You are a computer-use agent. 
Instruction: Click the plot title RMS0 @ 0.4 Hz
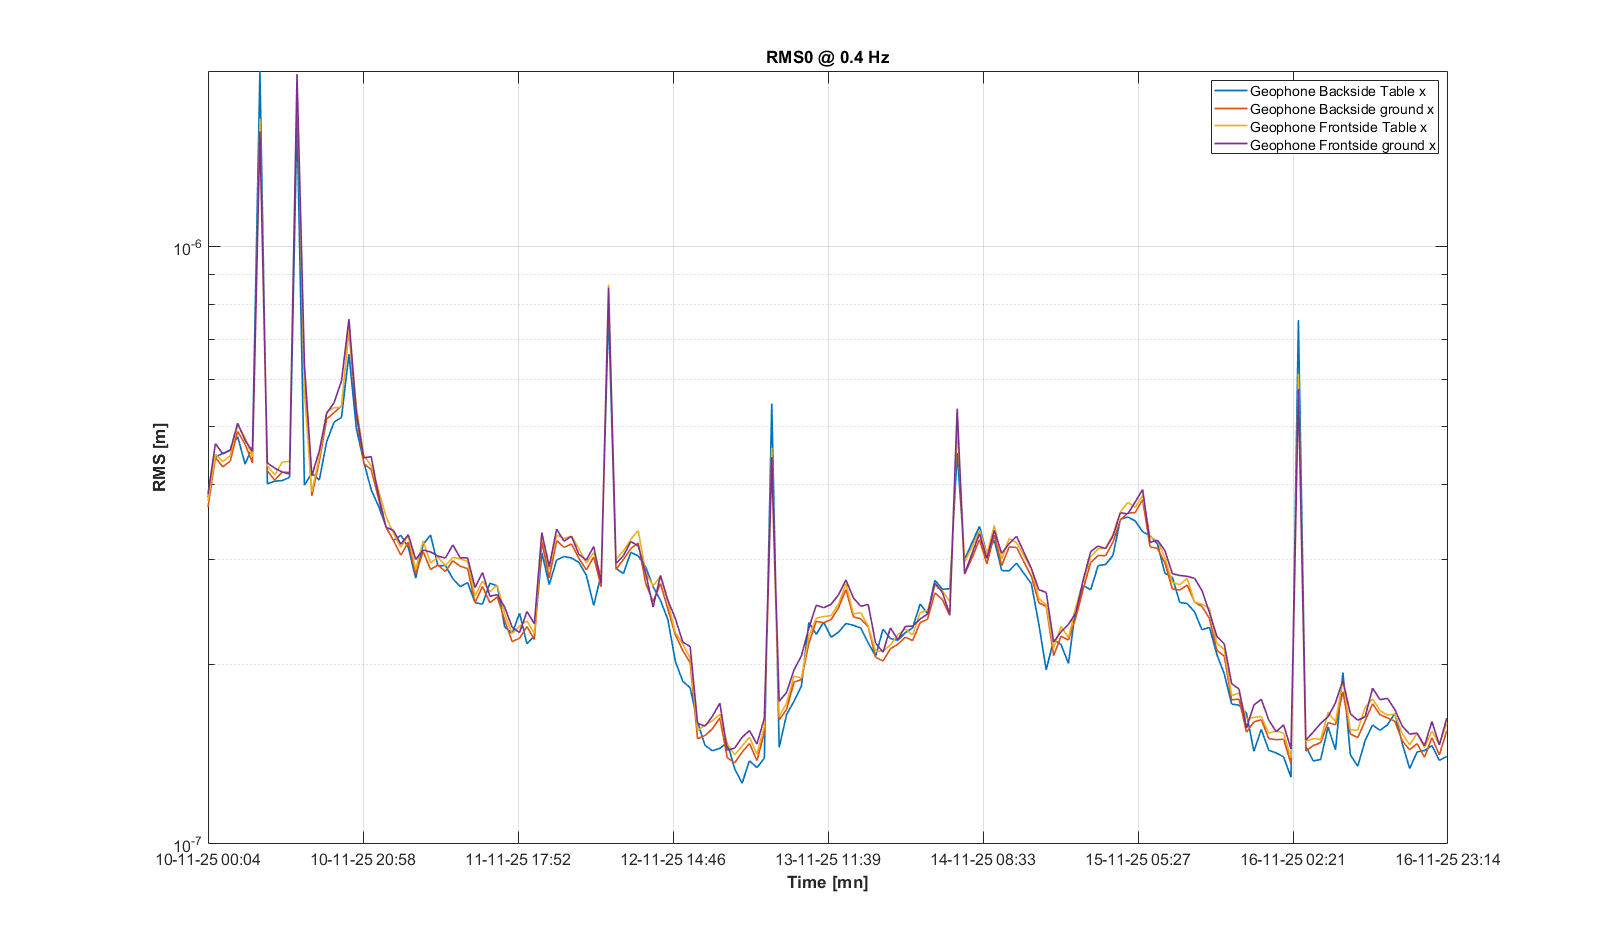[827, 57]
